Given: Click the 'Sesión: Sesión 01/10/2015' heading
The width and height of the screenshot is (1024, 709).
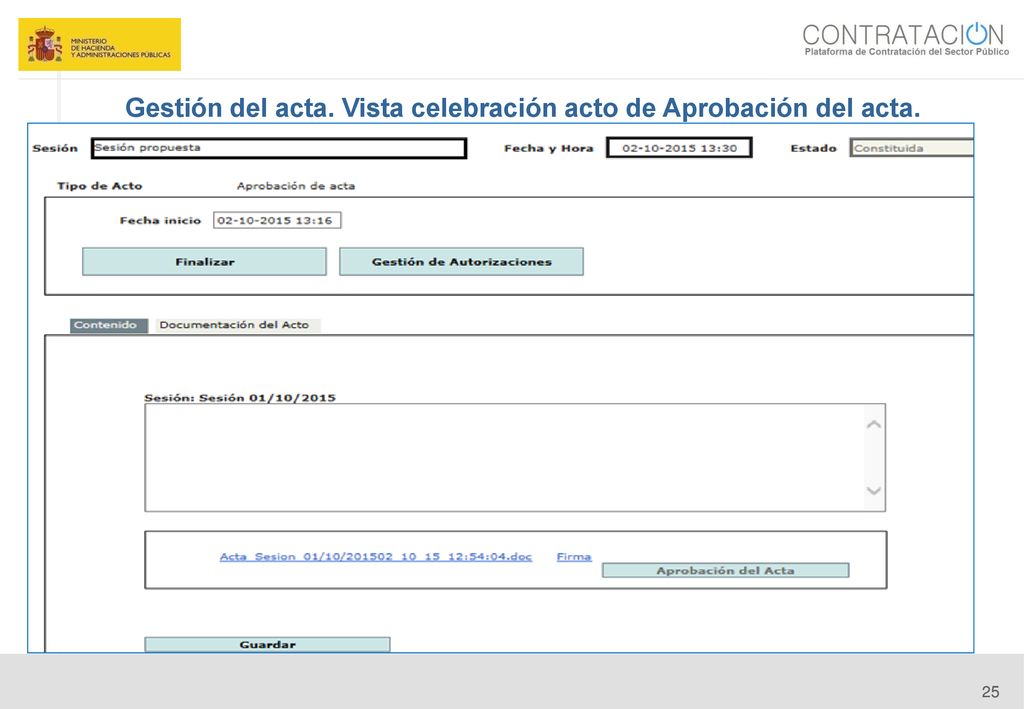Looking at the screenshot, I should (240, 397).
